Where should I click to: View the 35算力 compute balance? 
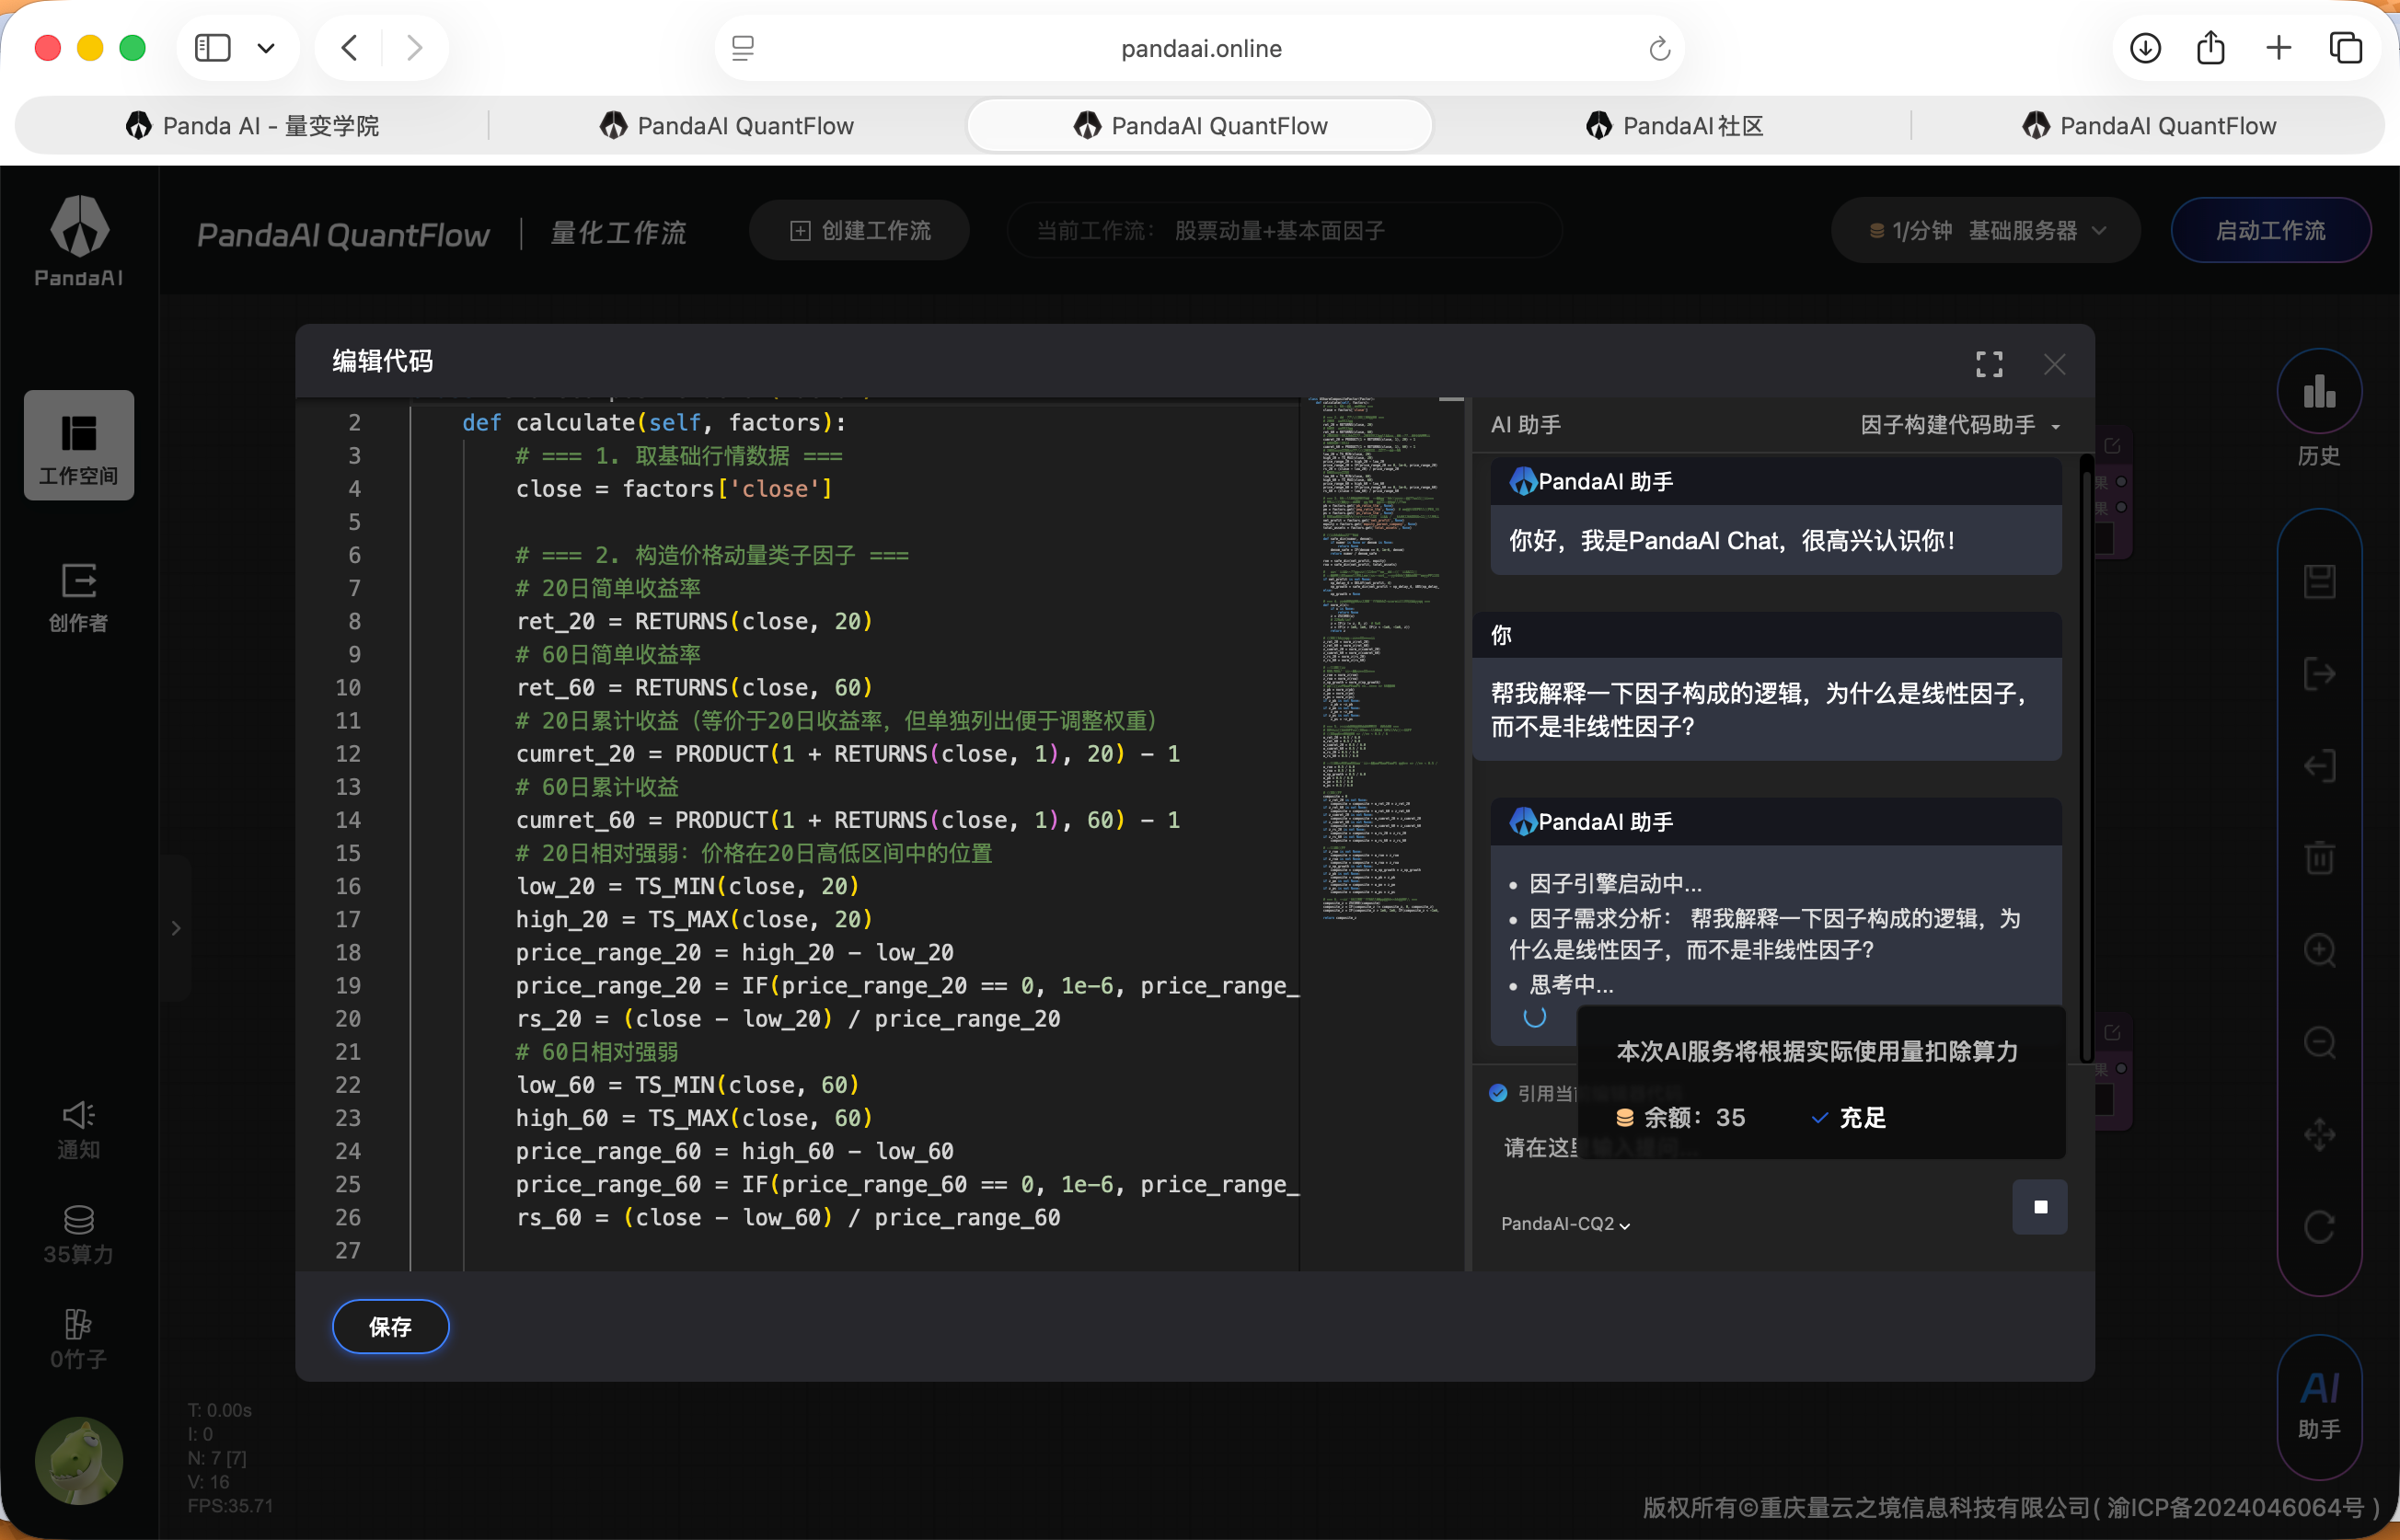pos(79,1234)
